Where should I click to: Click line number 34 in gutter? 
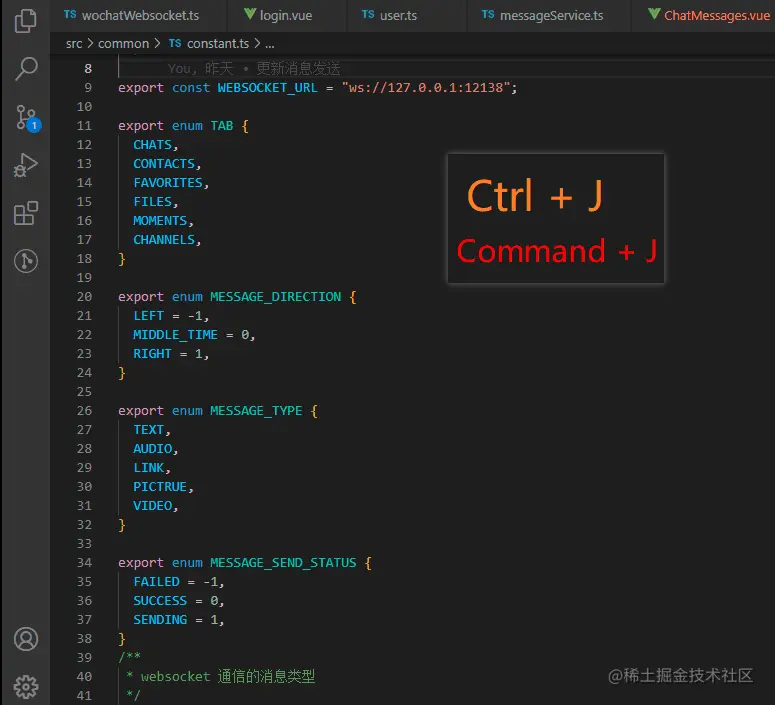84,563
